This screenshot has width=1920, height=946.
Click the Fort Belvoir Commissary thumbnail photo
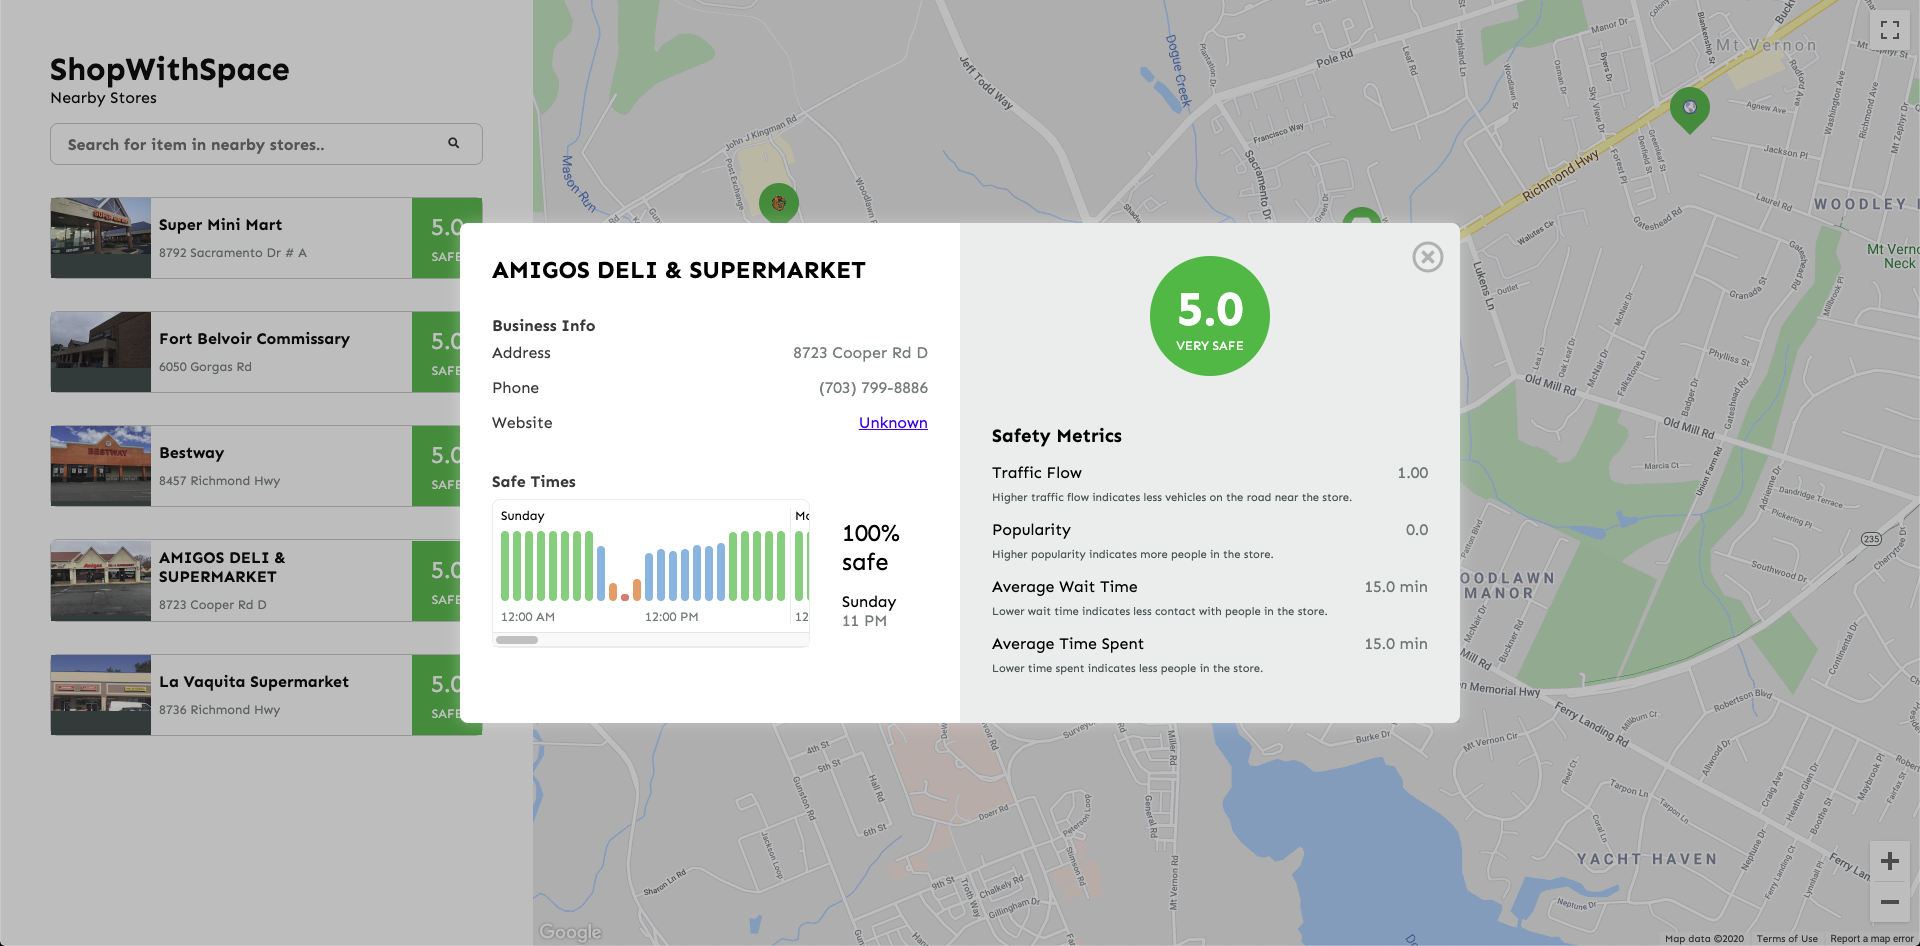click(101, 352)
